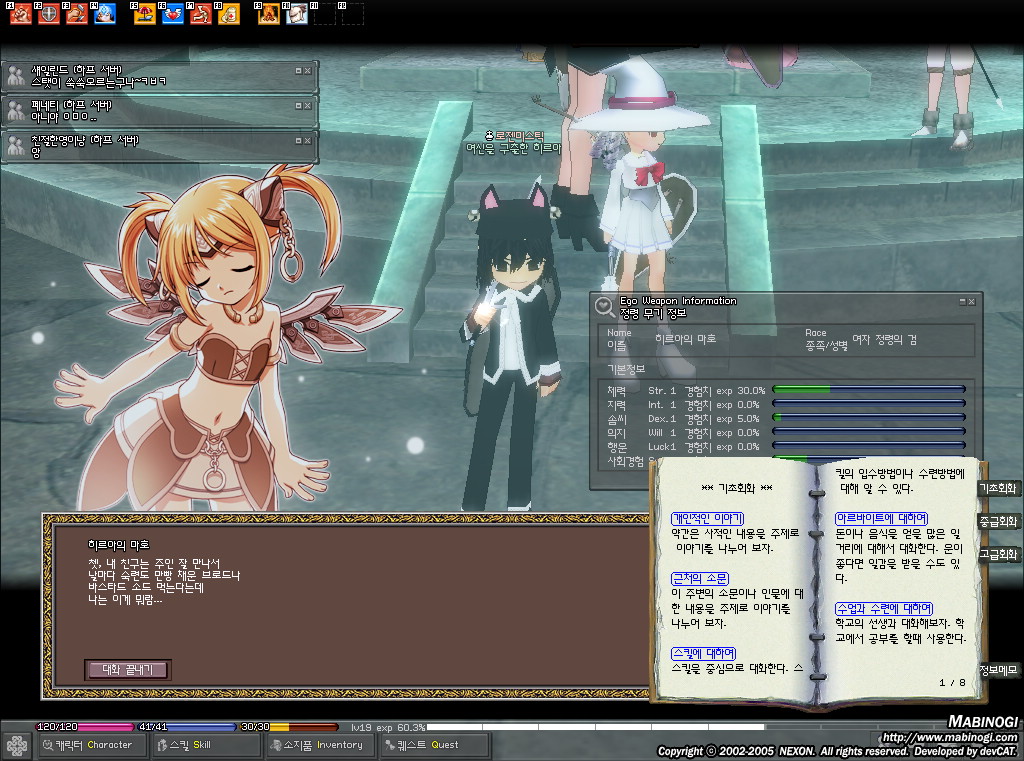Select the empty F12 hotbar slot
1024x761 pixels.
tap(353, 14)
